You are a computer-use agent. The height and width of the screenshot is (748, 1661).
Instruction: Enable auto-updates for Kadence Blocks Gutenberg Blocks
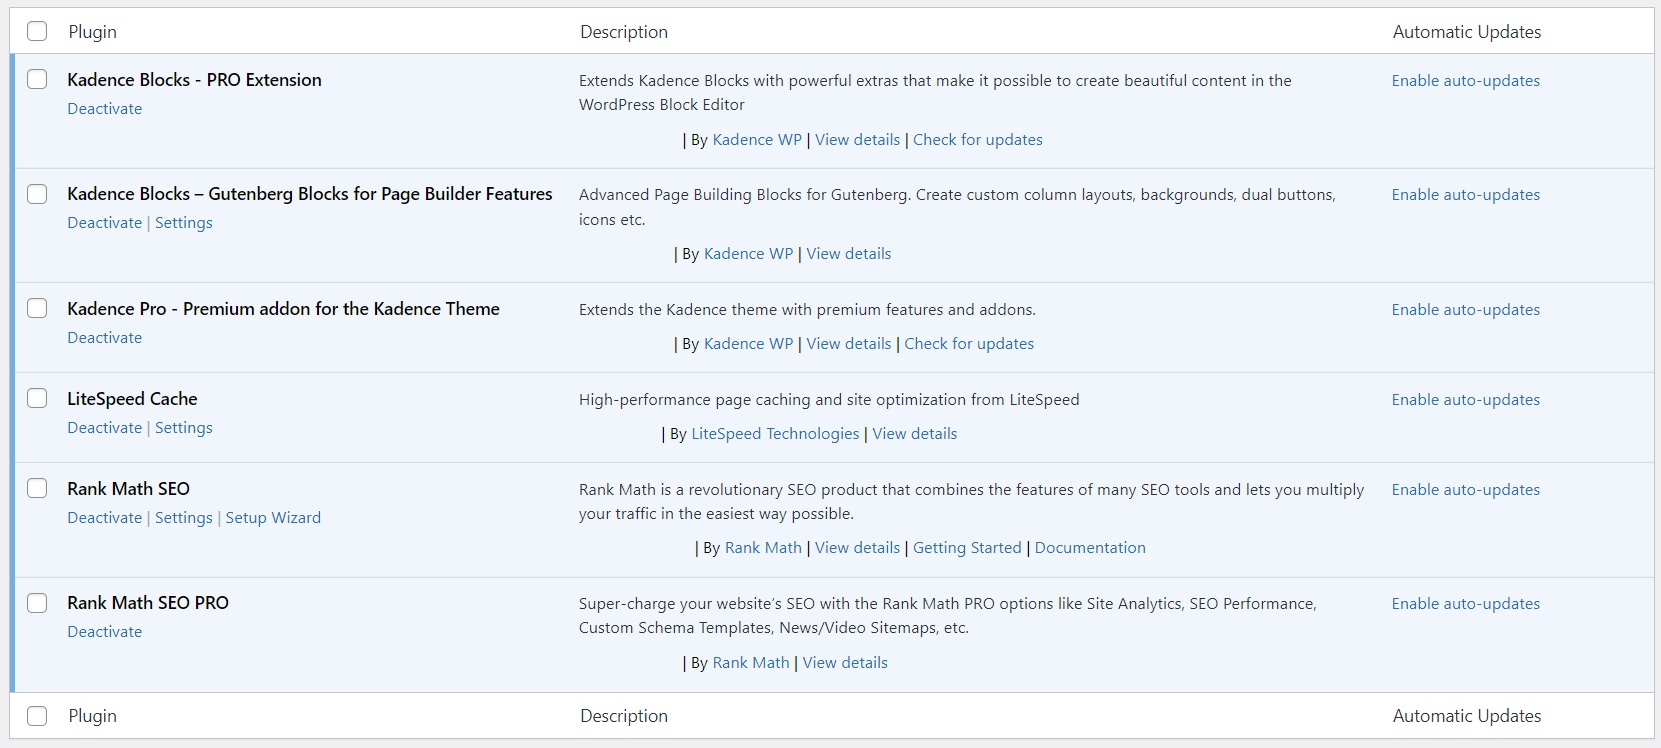click(x=1466, y=195)
